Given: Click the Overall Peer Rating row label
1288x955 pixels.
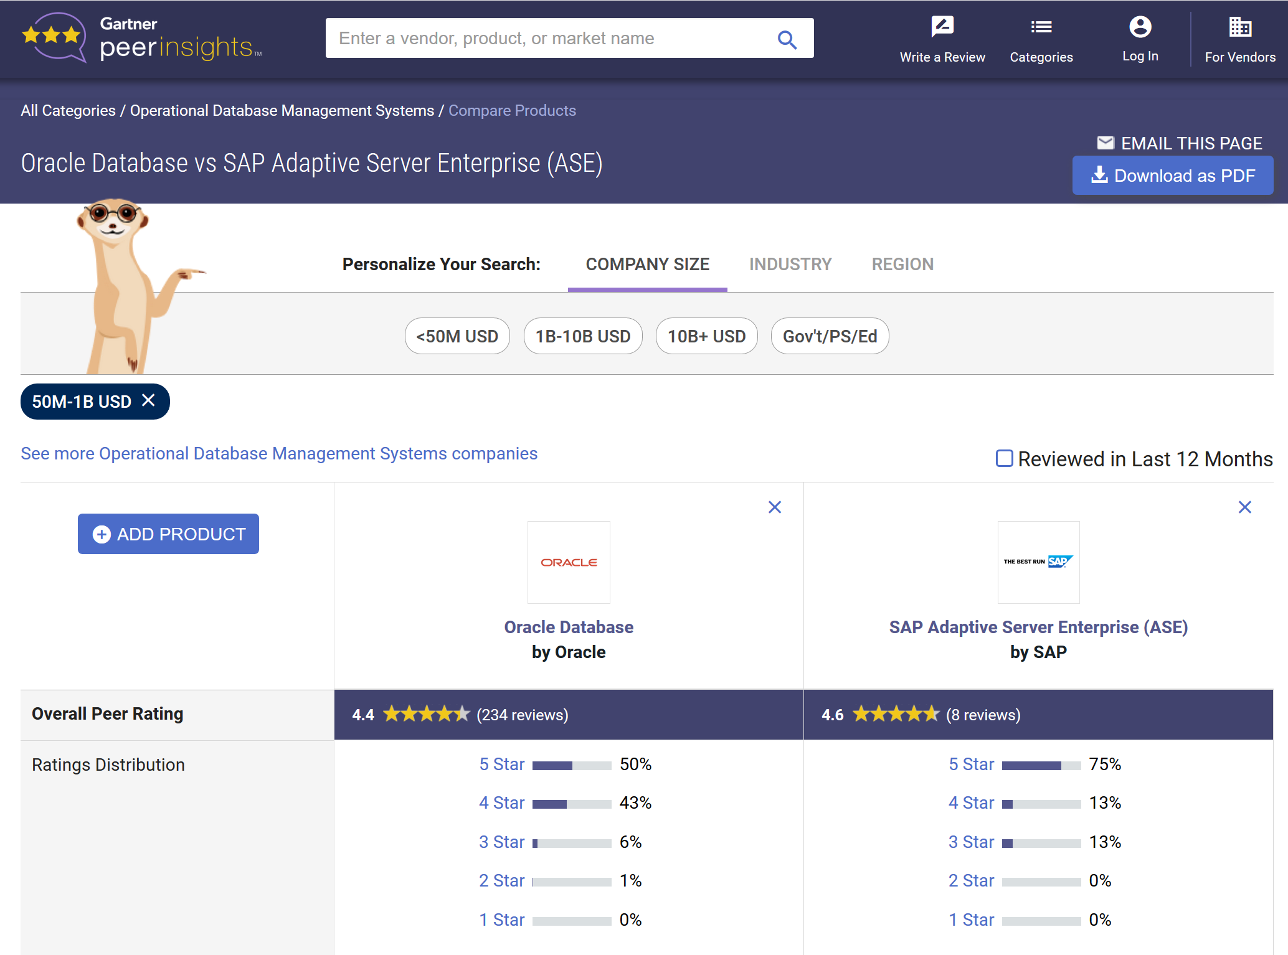Looking at the screenshot, I should [108, 714].
